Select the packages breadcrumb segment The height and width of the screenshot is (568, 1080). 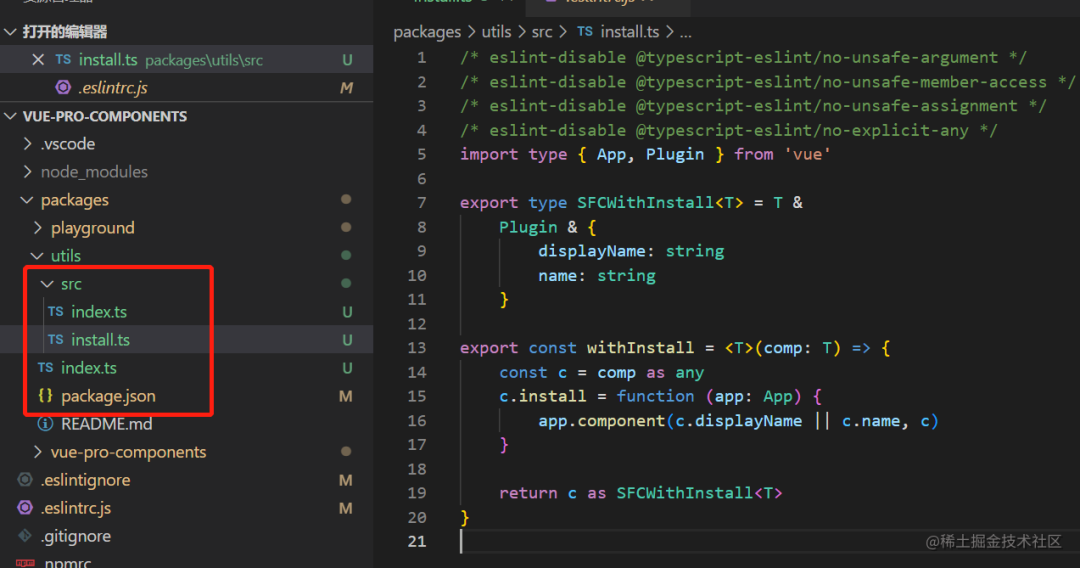tap(427, 32)
